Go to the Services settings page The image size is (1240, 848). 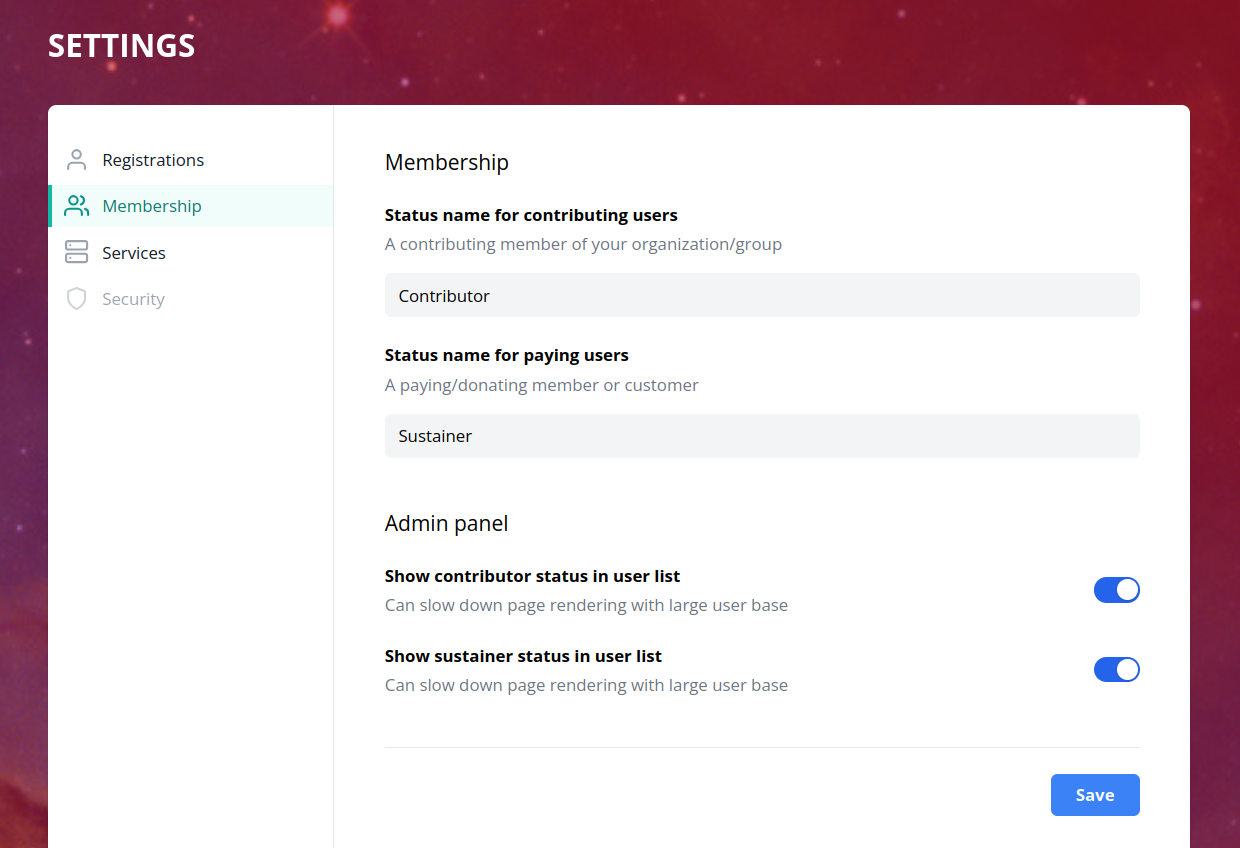pyautogui.click(x=134, y=253)
